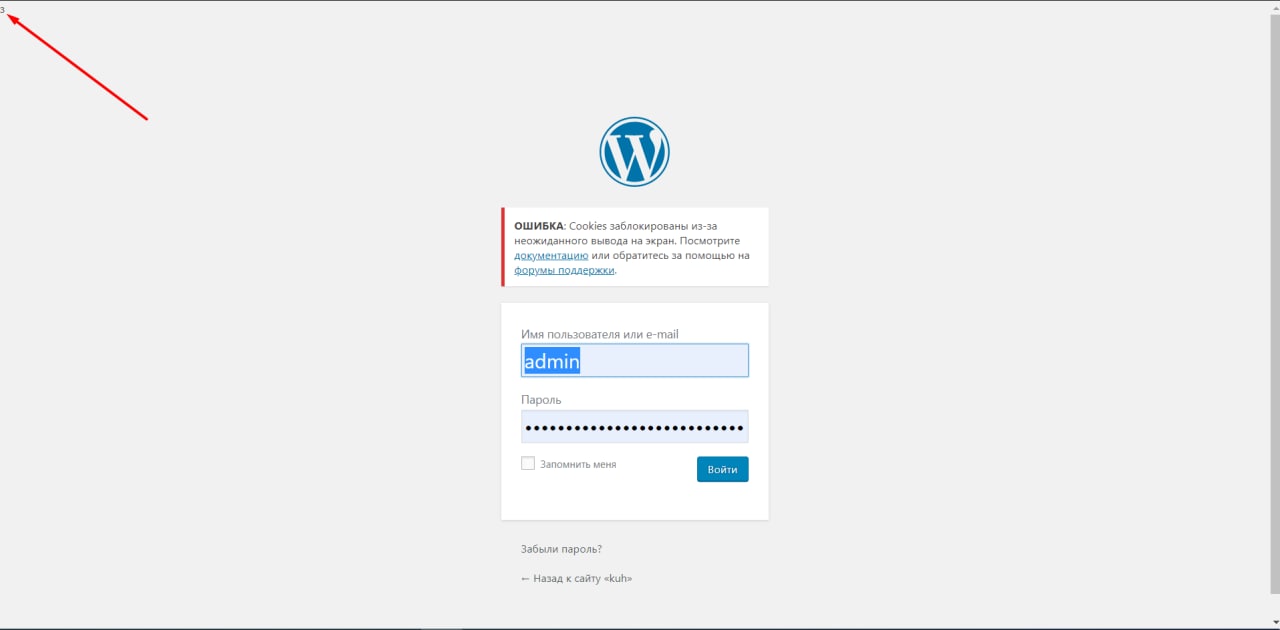
Task: Open the форумы поддержки link
Action: point(564,270)
